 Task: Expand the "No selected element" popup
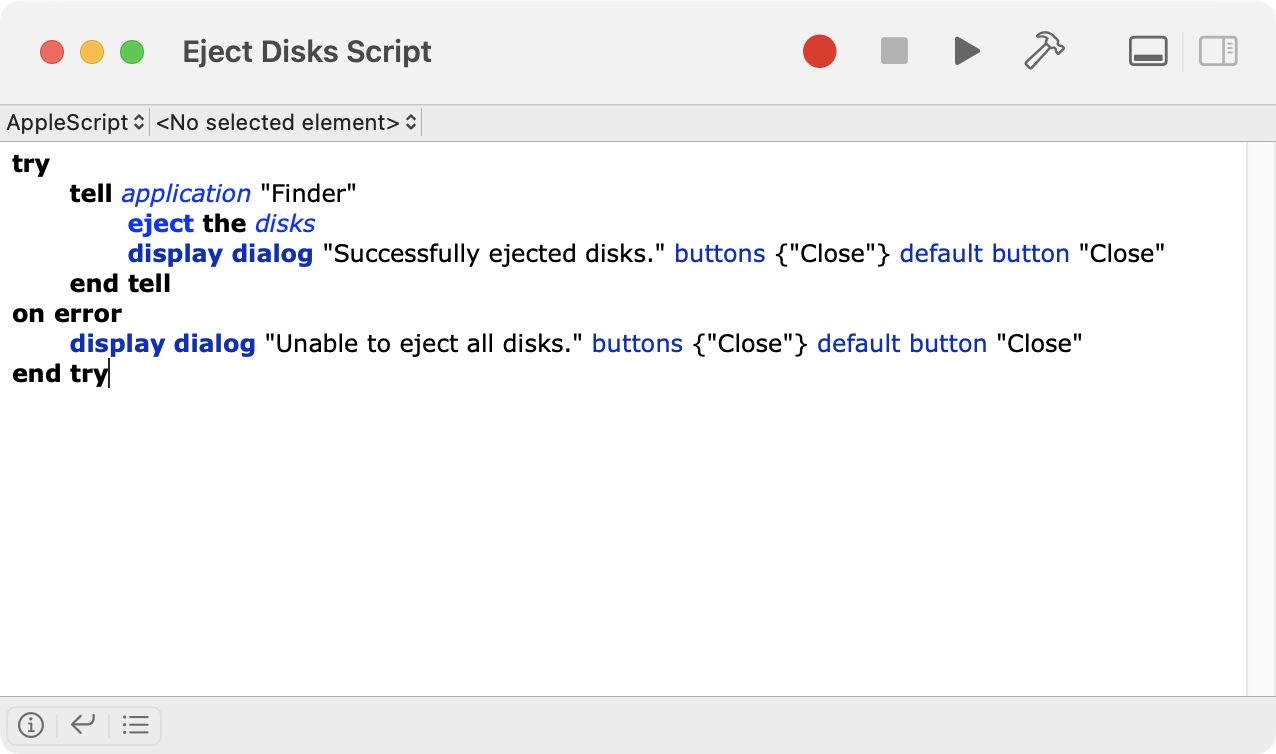click(x=286, y=123)
